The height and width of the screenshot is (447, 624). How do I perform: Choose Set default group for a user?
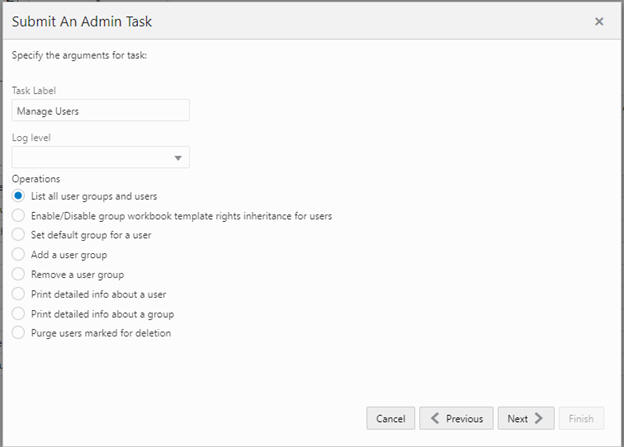[18, 235]
